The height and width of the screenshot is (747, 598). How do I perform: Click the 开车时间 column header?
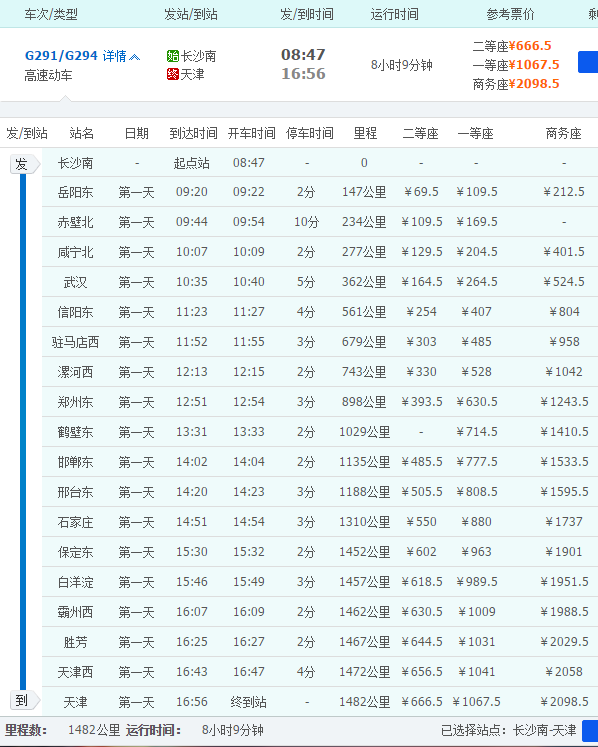click(252, 133)
